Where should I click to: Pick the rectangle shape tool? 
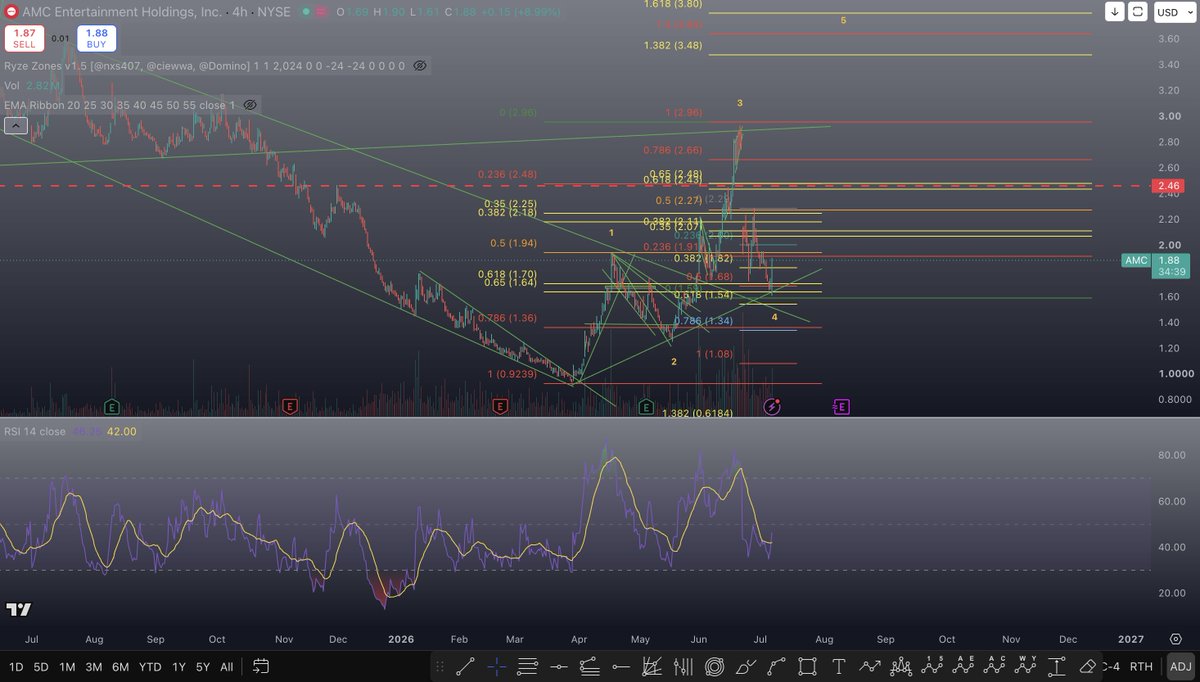[x=807, y=666]
